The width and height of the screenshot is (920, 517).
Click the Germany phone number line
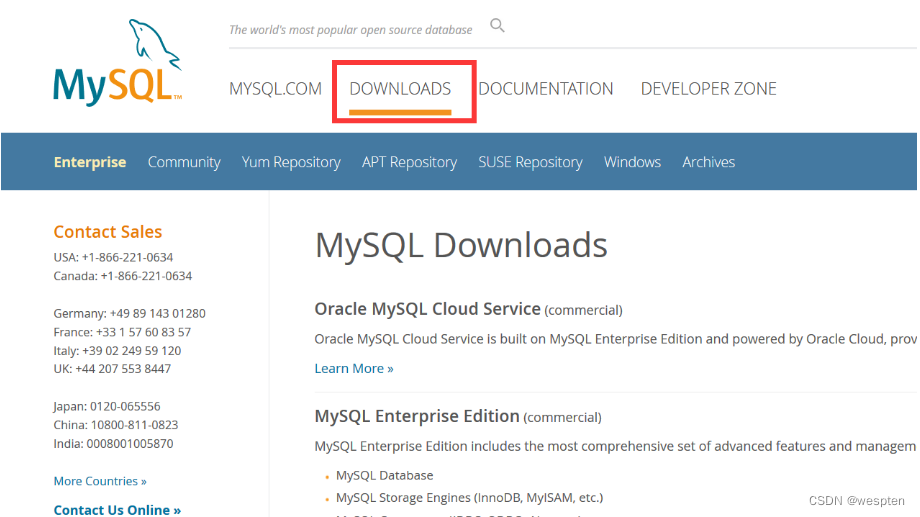130,313
